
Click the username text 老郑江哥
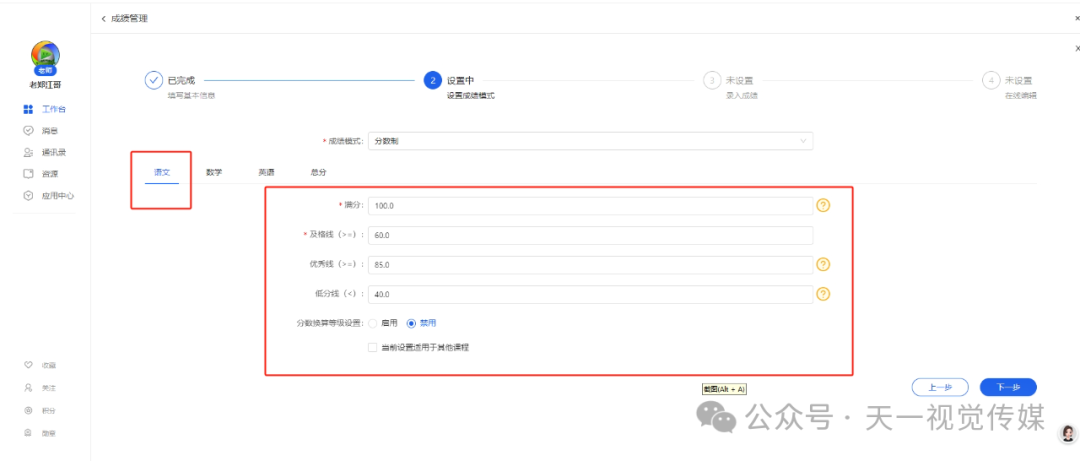45,85
